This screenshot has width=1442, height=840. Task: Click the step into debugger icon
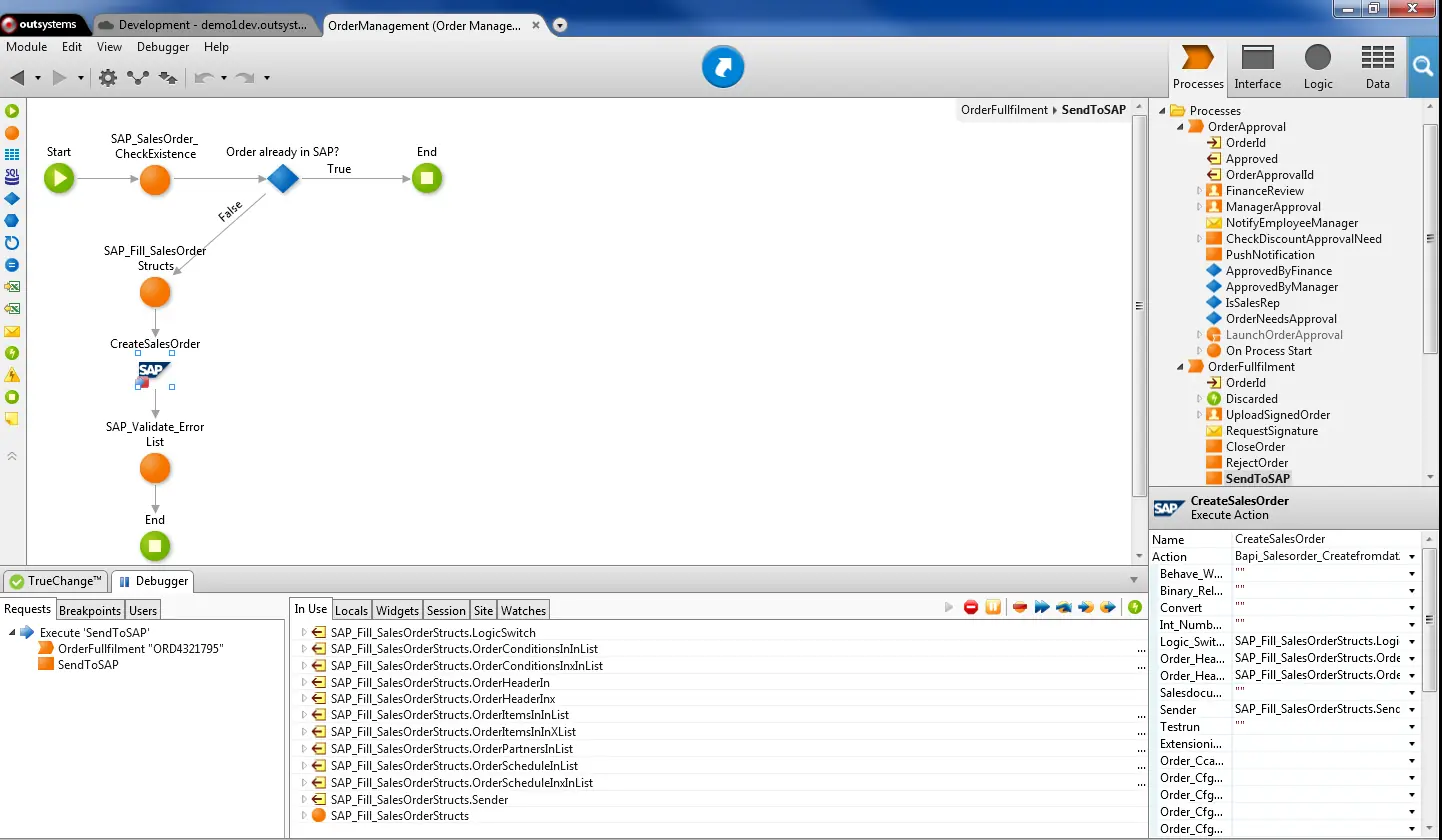click(x=1086, y=607)
